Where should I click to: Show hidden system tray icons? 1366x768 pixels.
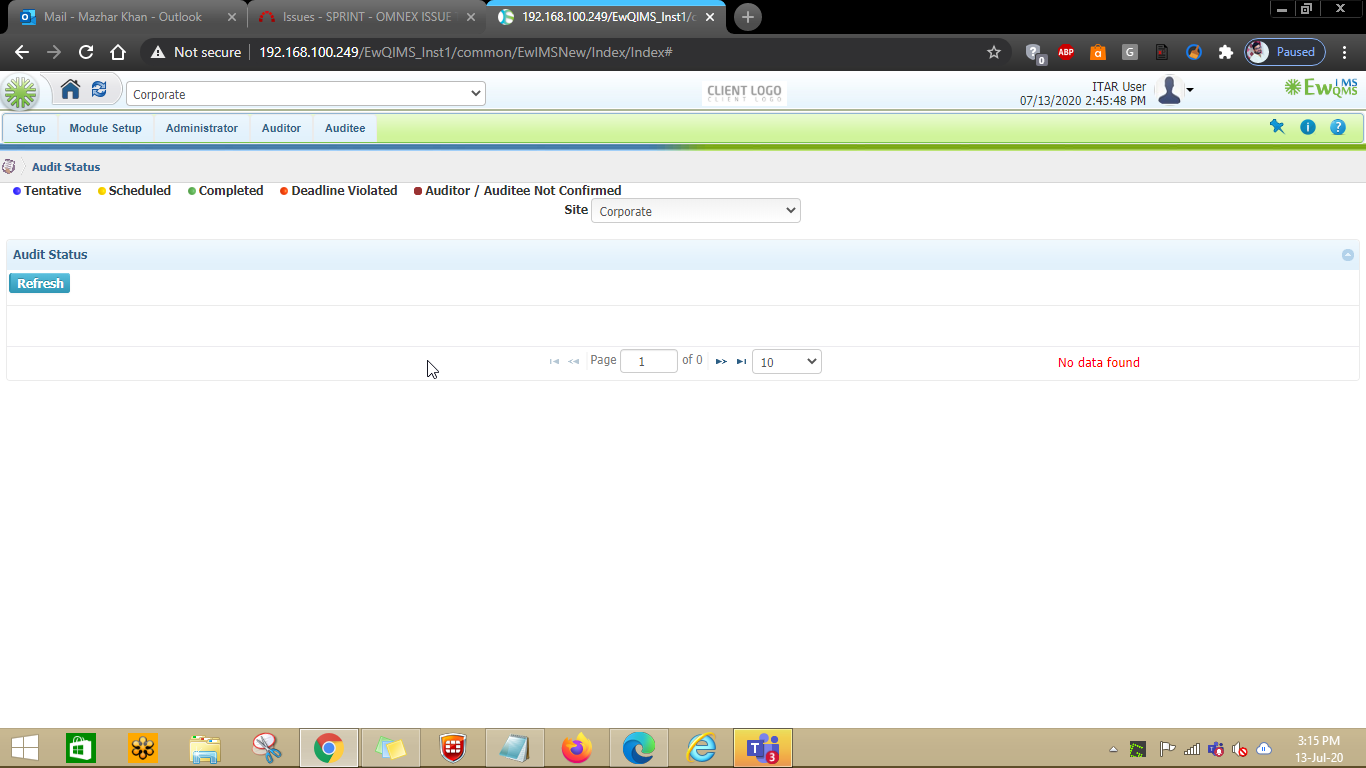click(1114, 749)
